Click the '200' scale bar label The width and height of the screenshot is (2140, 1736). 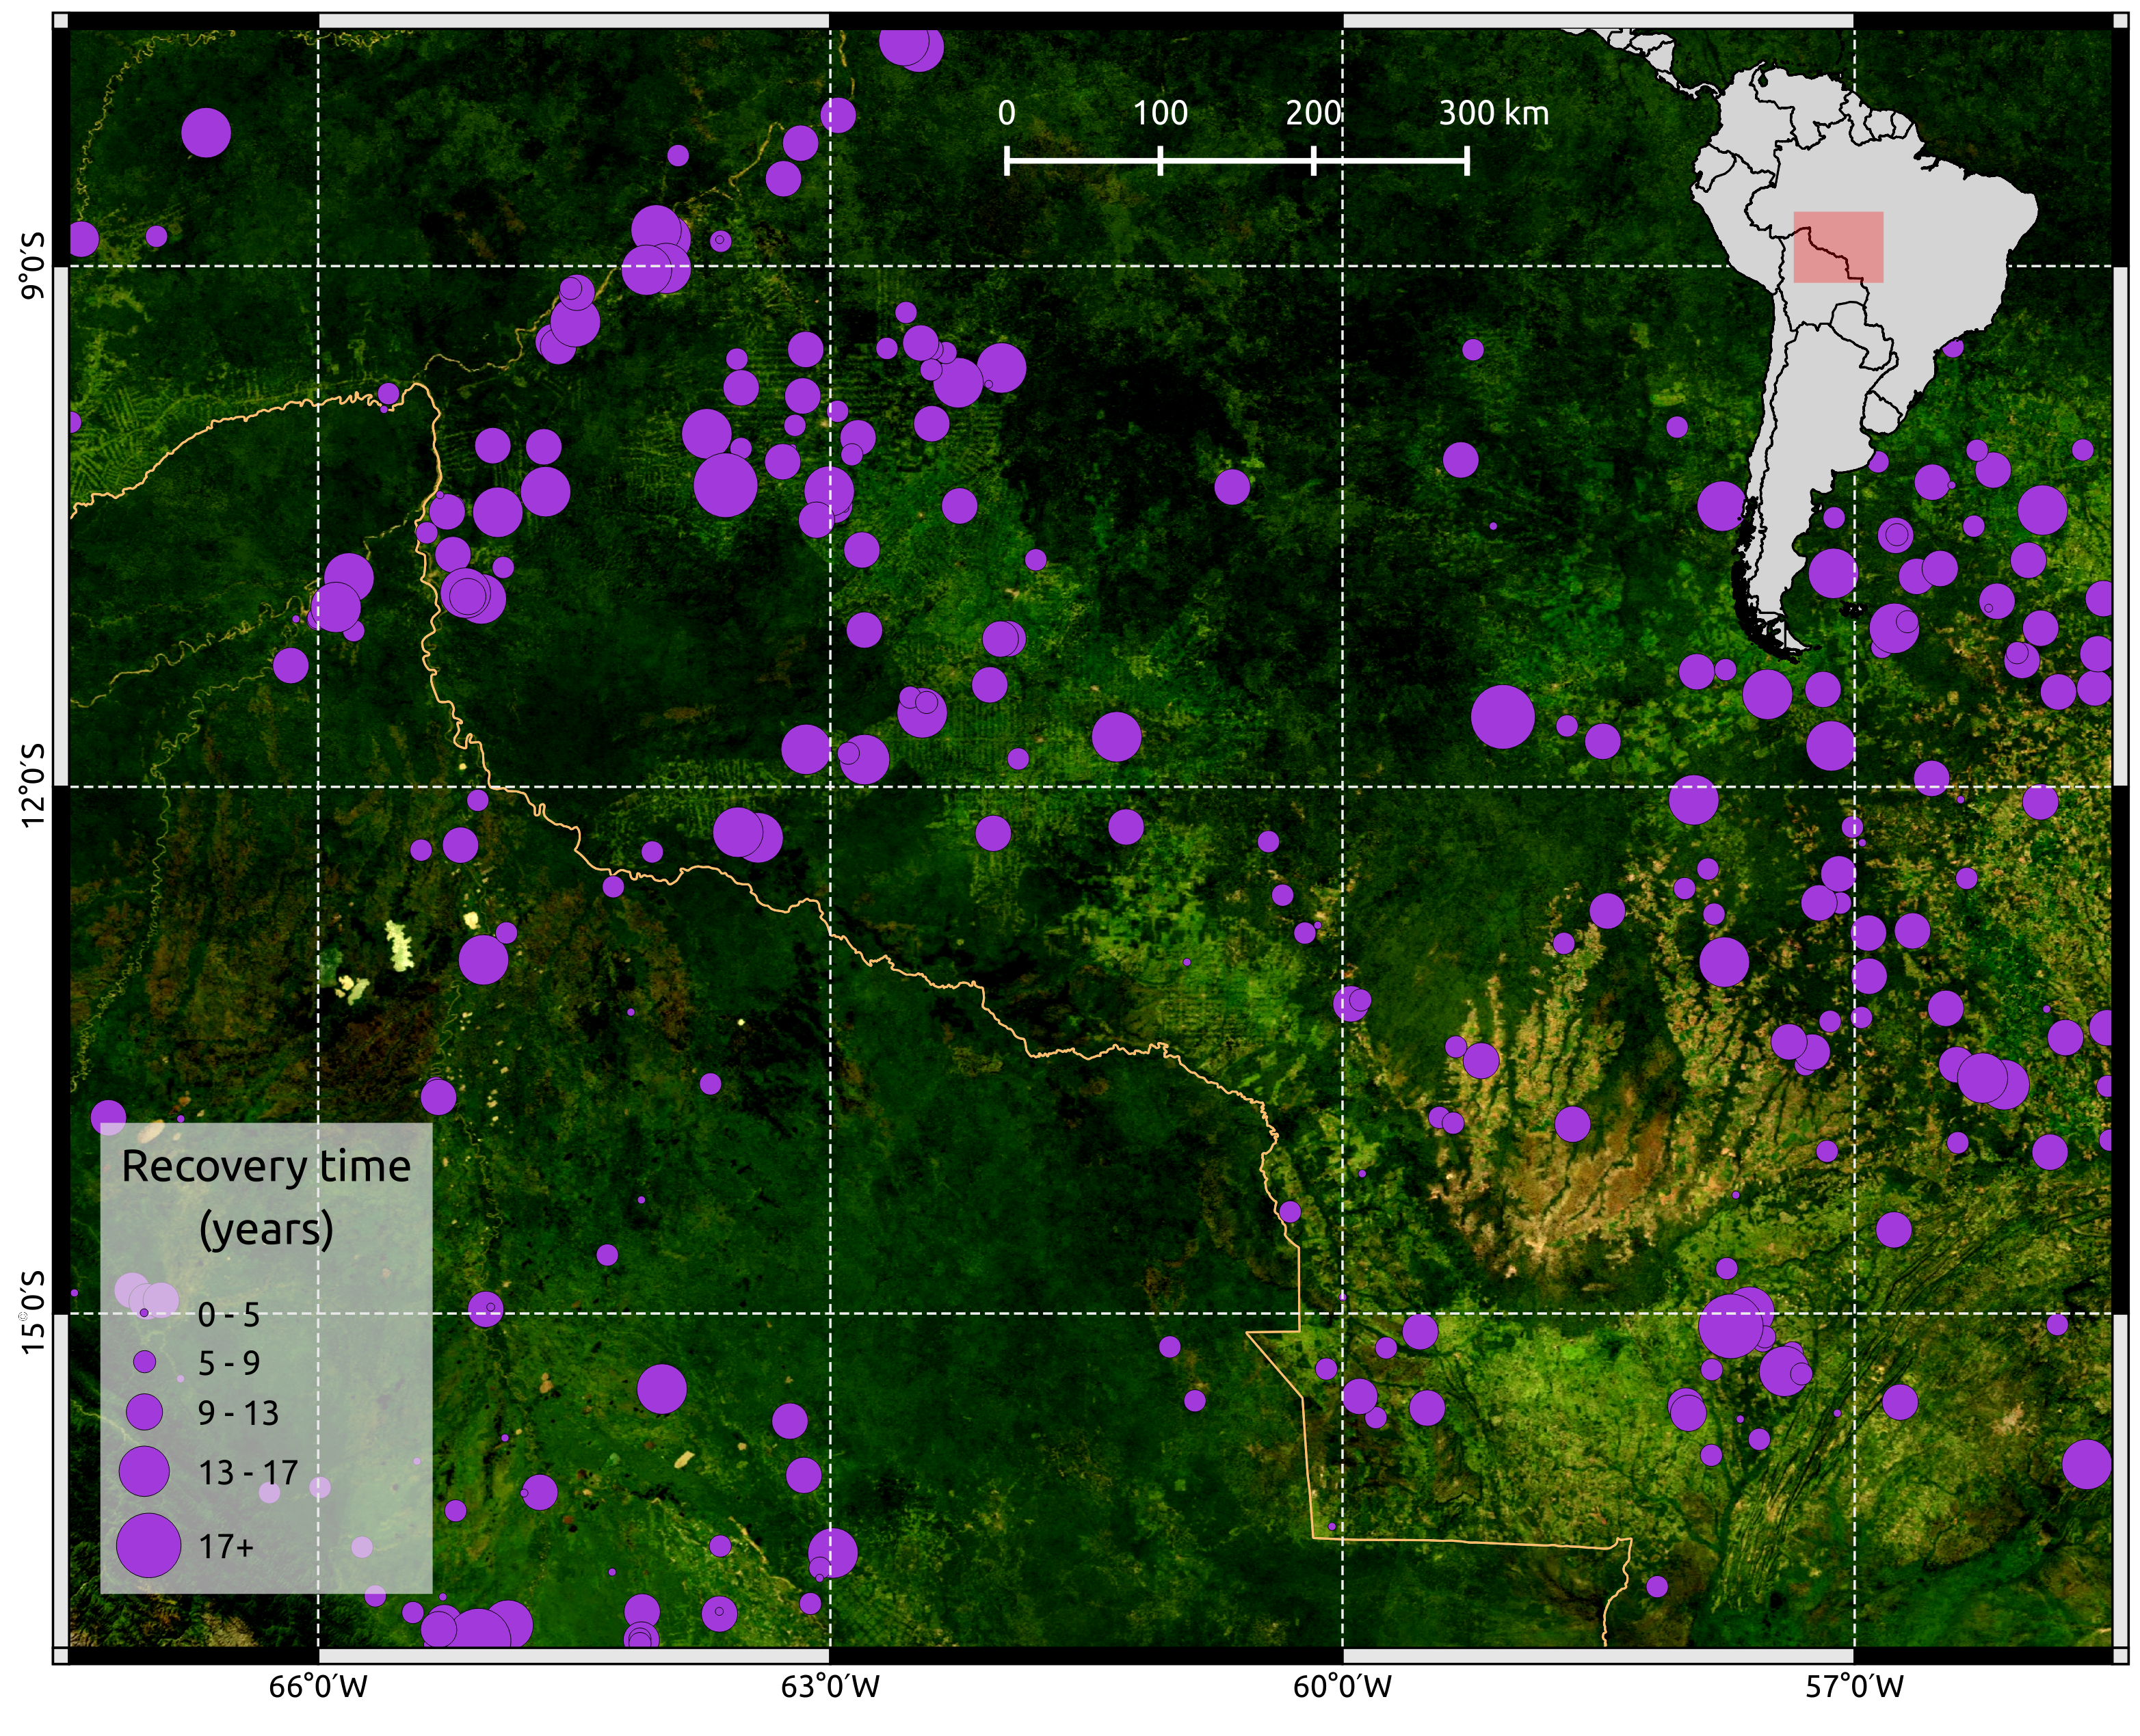pyautogui.click(x=1313, y=113)
